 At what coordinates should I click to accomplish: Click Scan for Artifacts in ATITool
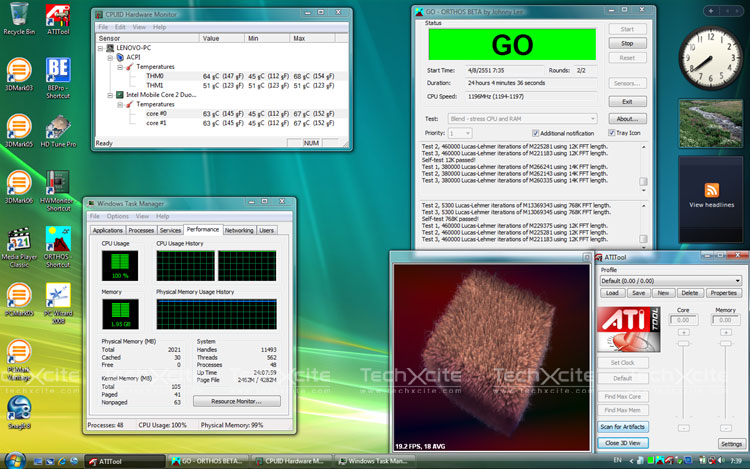click(623, 426)
